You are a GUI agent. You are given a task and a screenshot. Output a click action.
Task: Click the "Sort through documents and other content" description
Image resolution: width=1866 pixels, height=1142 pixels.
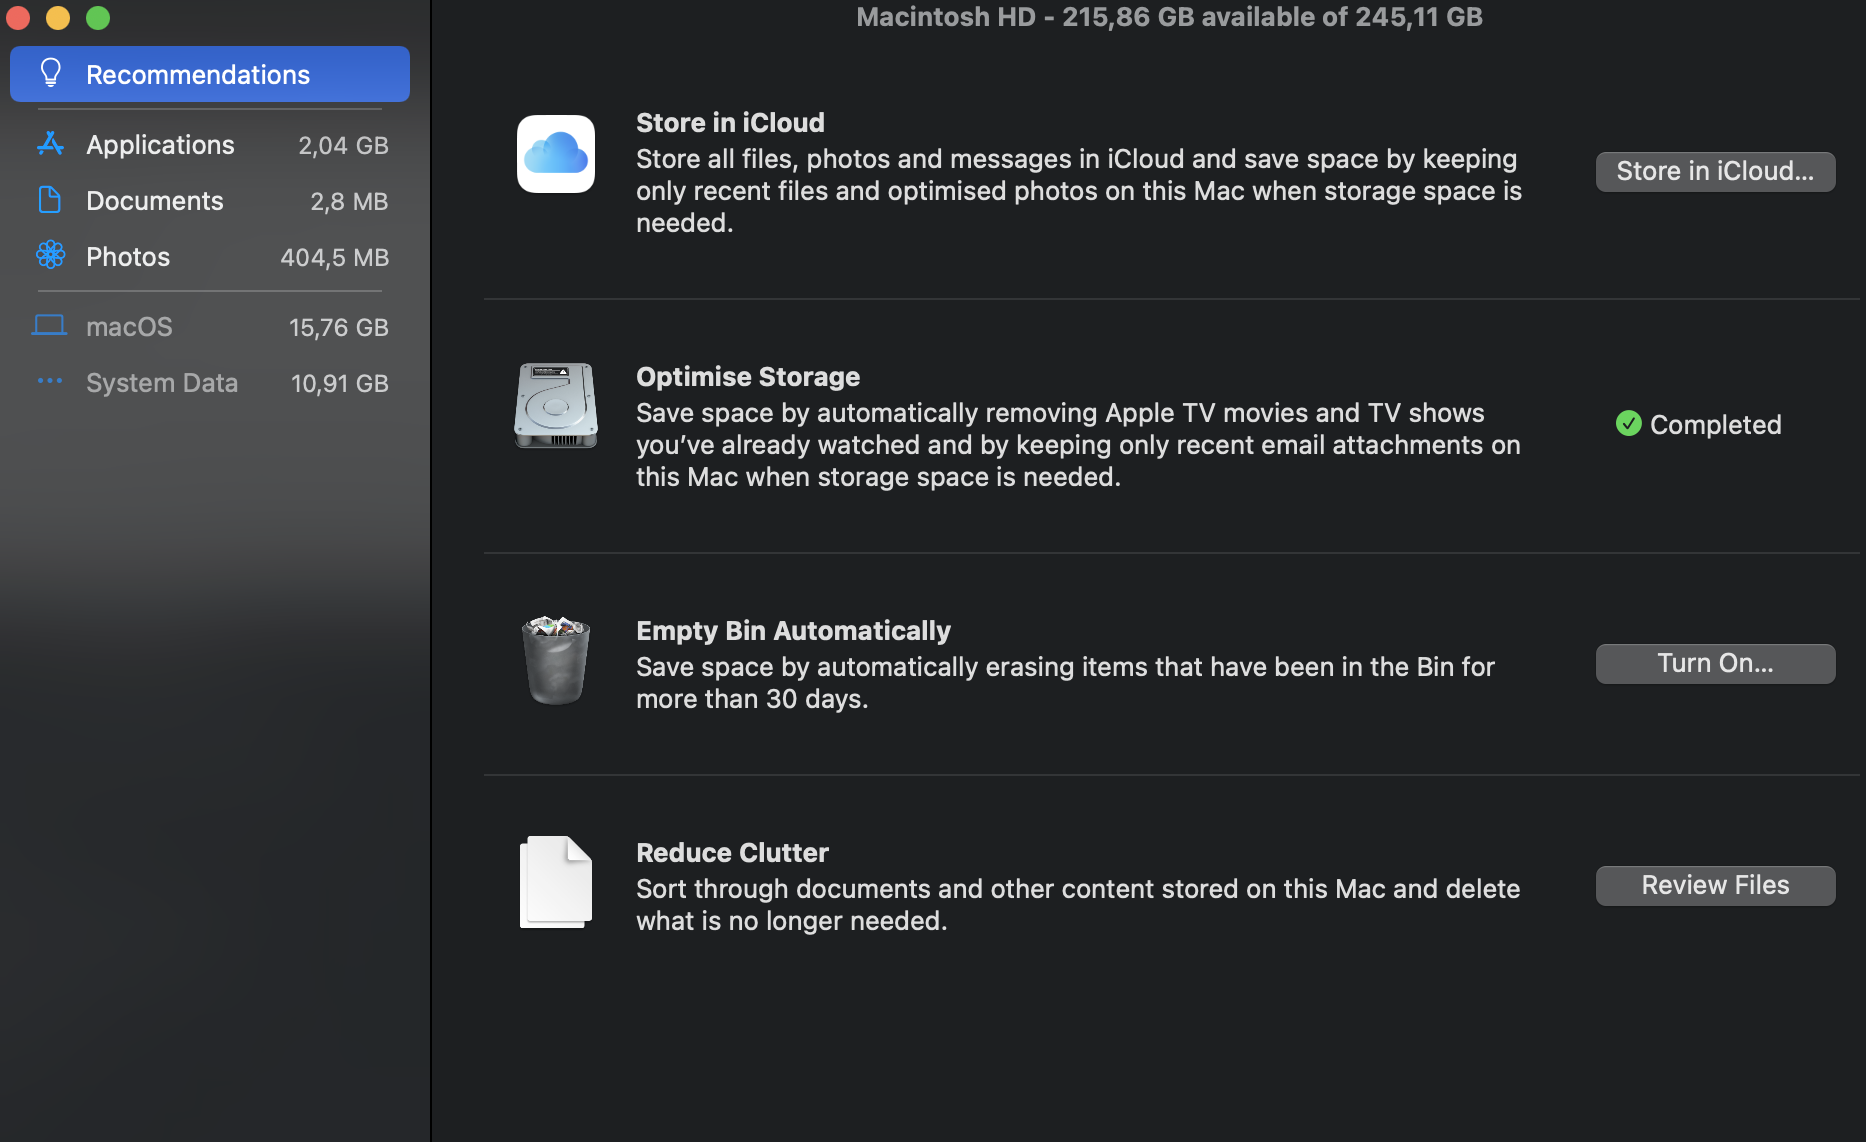[1078, 905]
